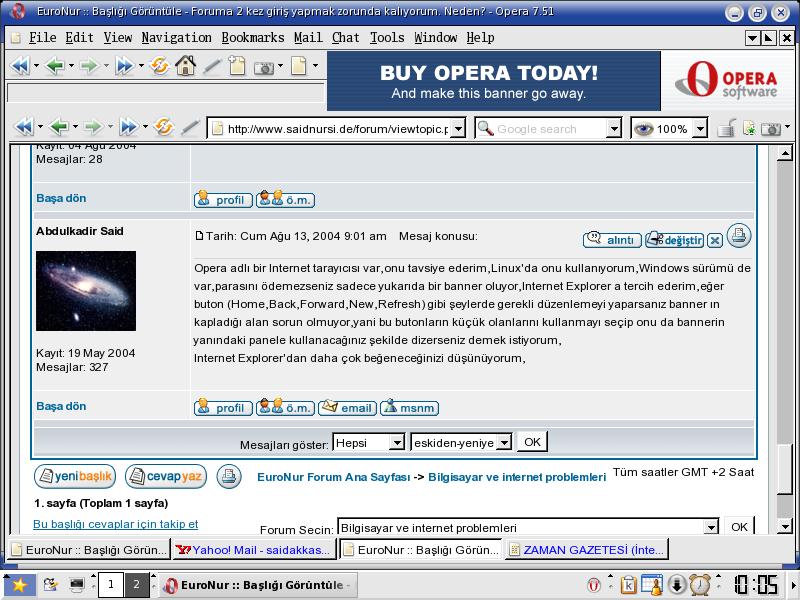The height and width of the screenshot is (600, 800).
Task: Expand Back history arrow in top toolbar
Action: 71,65
